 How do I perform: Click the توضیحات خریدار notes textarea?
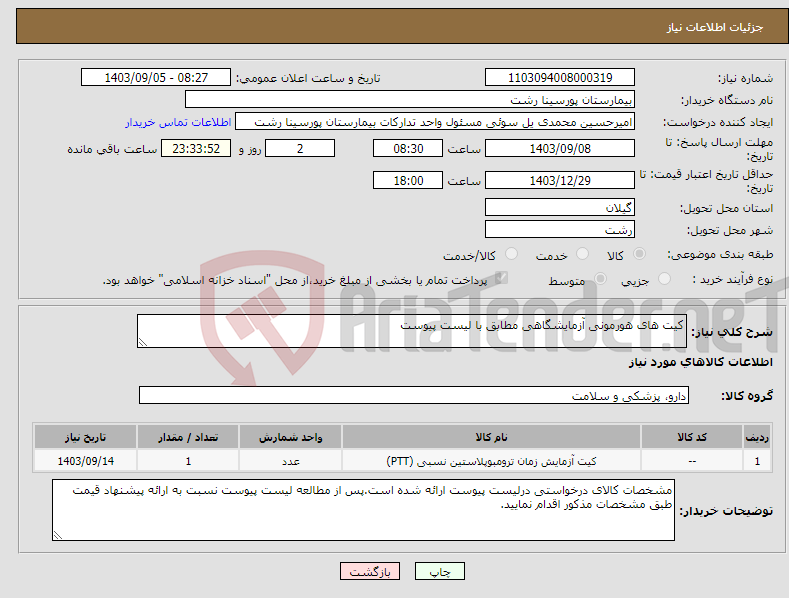(x=363, y=510)
